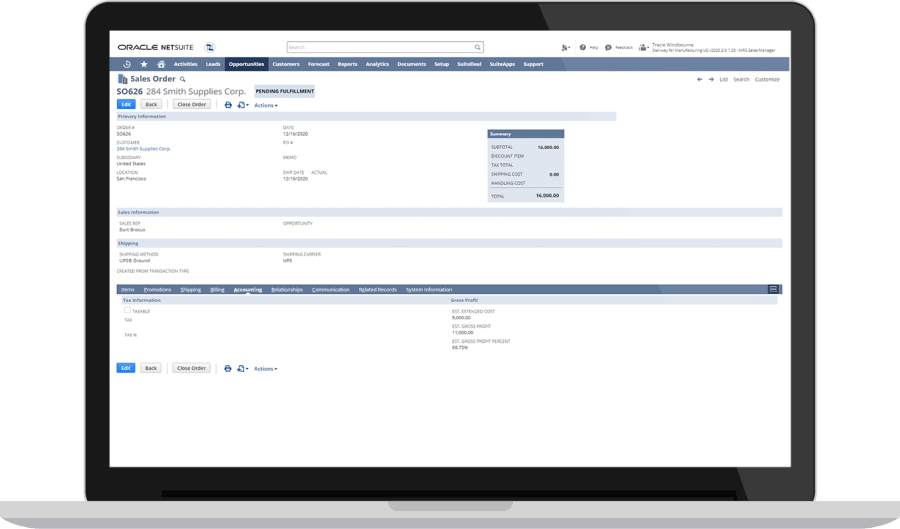The height and width of the screenshot is (529, 900).
Task: Open the Support menu
Action: pos(533,64)
